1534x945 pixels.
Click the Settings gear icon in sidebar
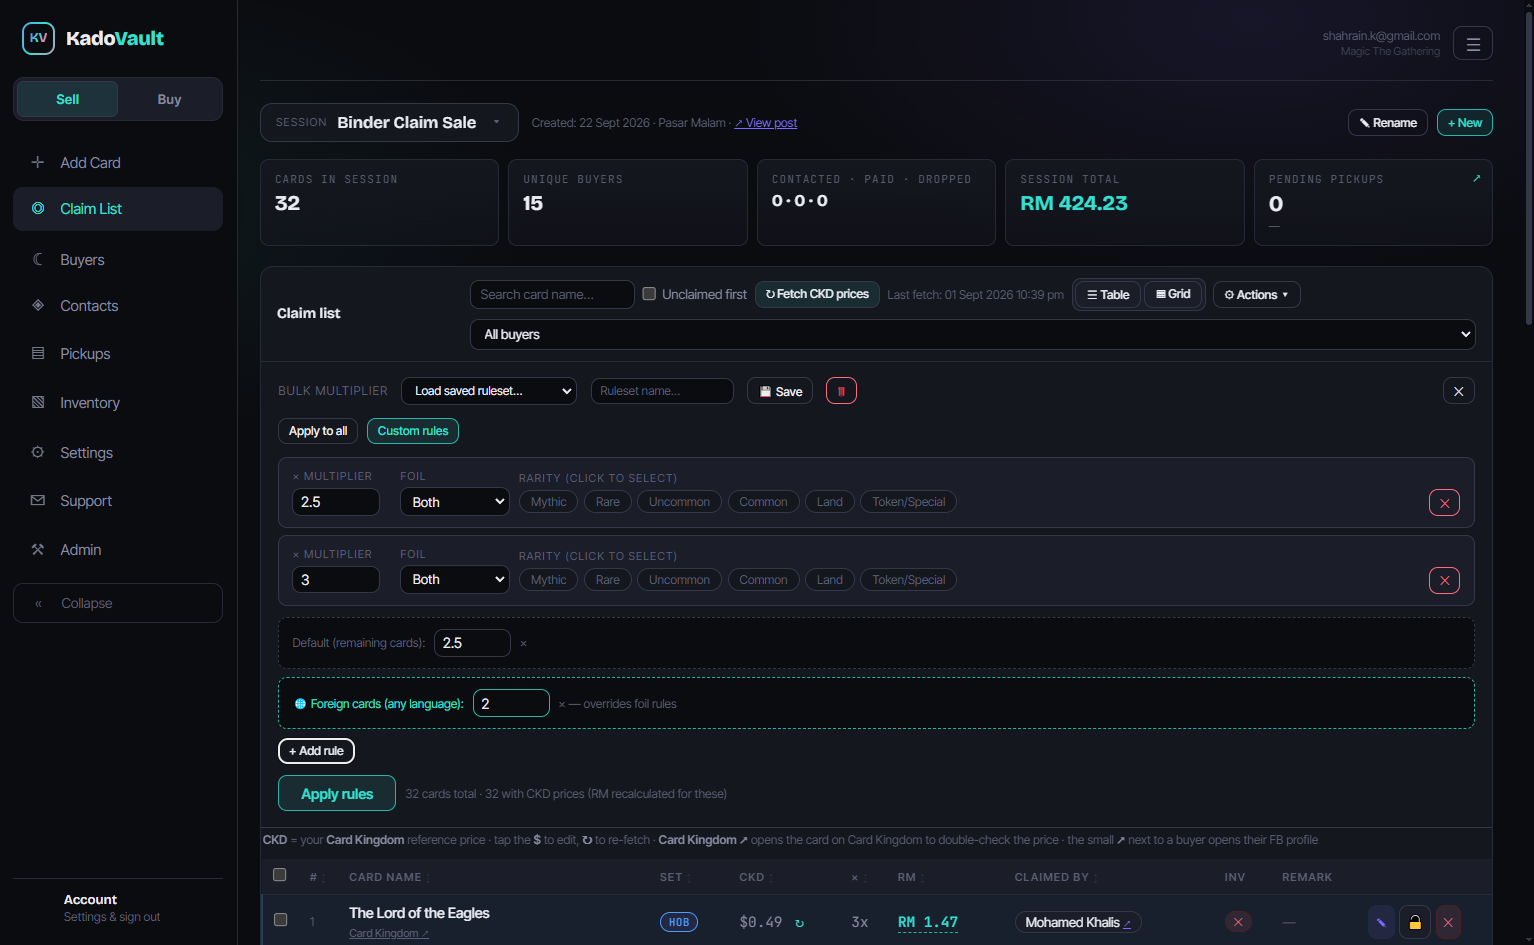[38, 452]
